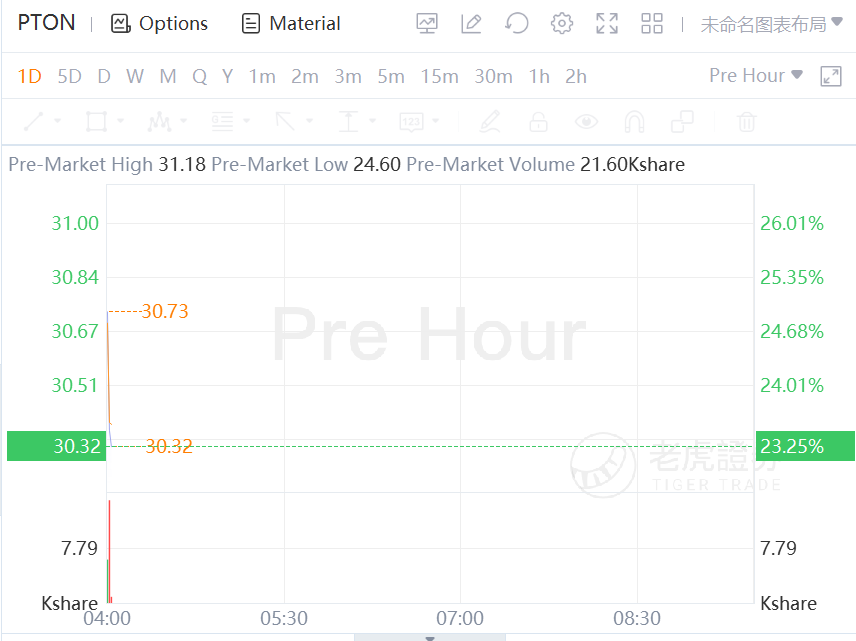The width and height of the screenshot is (856, 641).
Task: Open the multi-chart grid layout icon
Action: [652, 23]
